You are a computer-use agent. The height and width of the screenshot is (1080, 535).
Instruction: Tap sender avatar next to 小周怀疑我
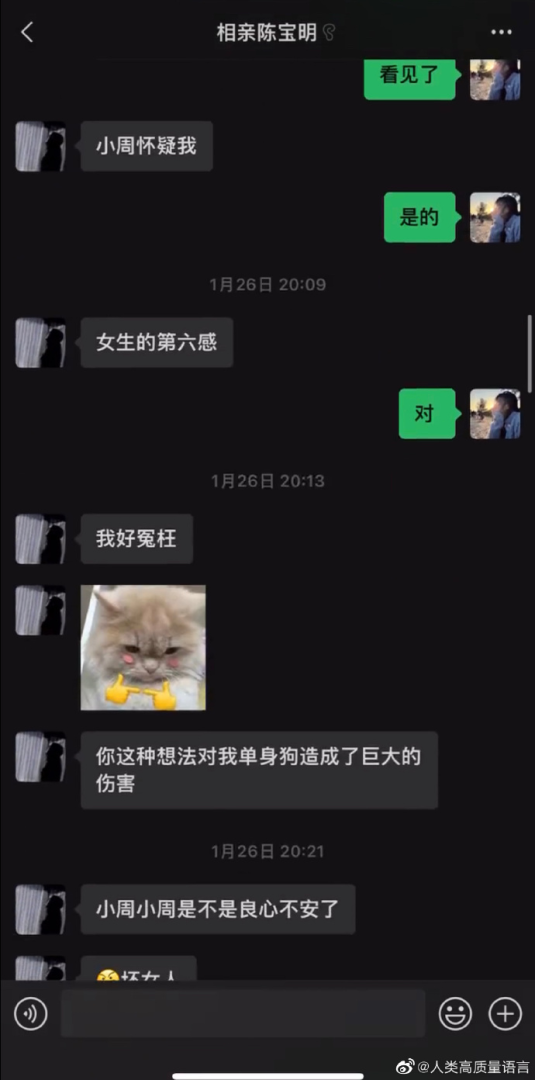coord(41,146)
